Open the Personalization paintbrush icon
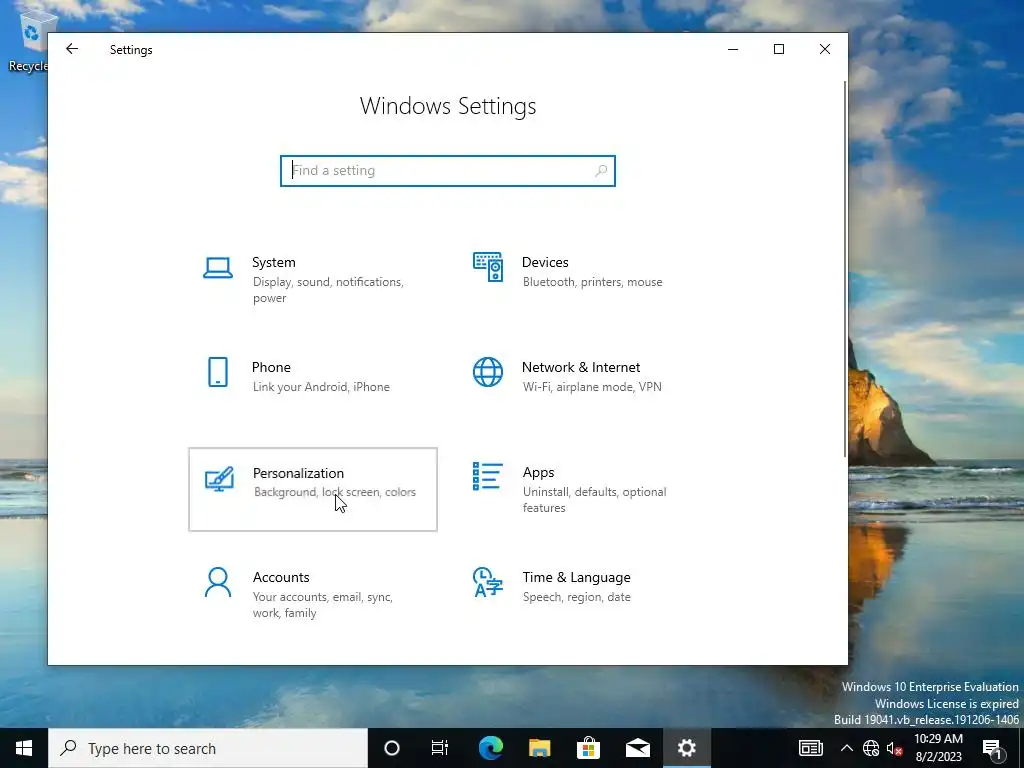Image resolution: width=1024 pixels, height=768 pixels. (x=219, y=479)
